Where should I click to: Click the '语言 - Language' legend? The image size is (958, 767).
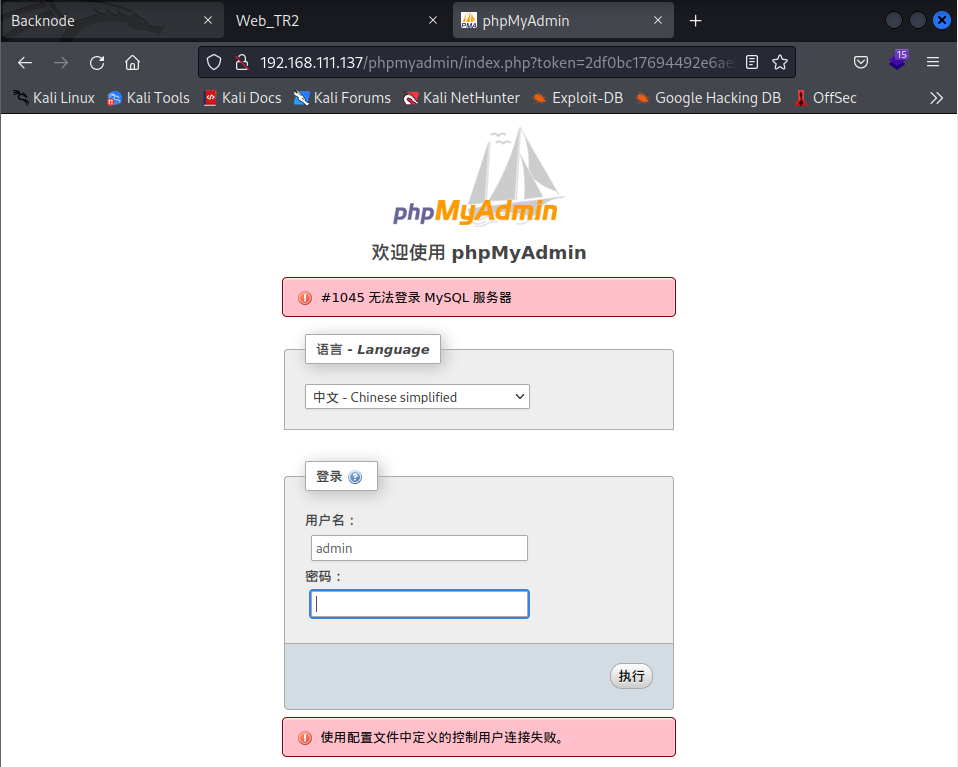pos(373,349)
